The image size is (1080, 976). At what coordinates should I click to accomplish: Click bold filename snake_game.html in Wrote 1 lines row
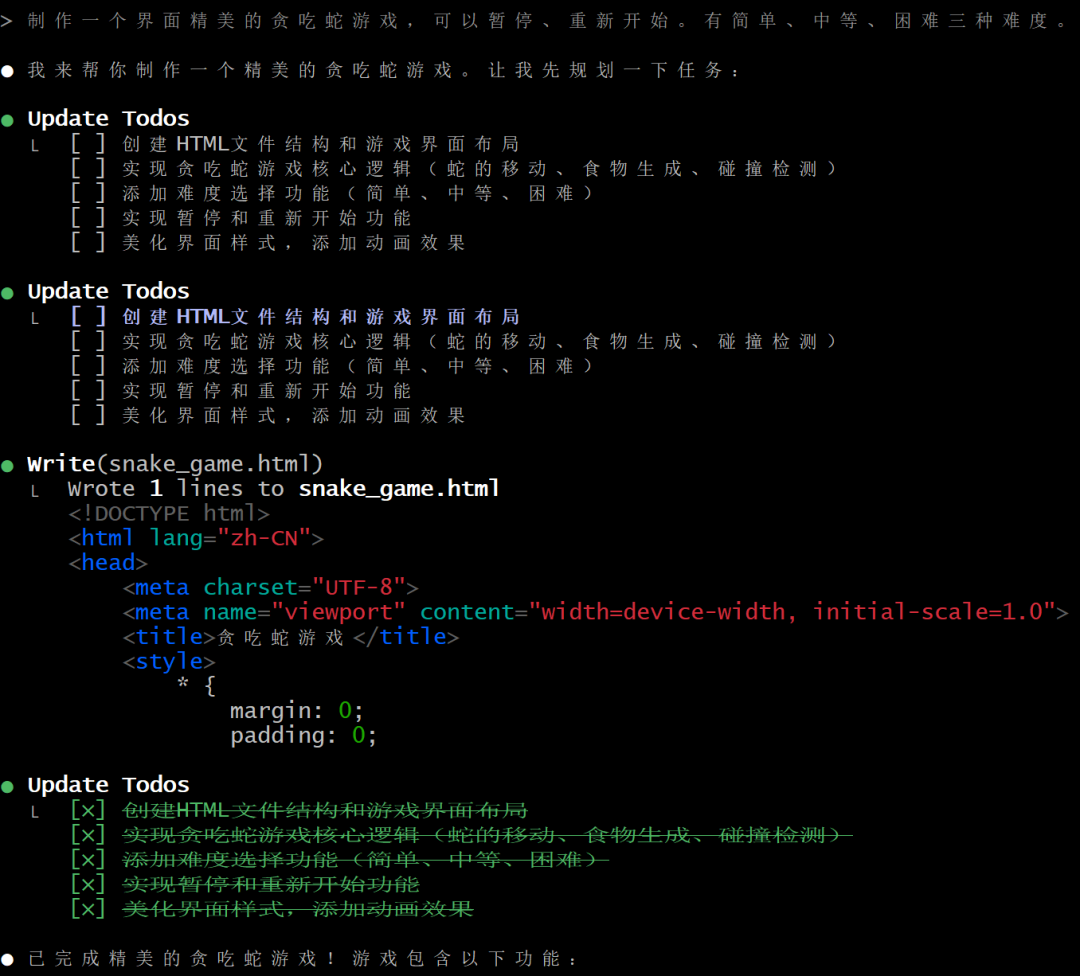(399, 488)
